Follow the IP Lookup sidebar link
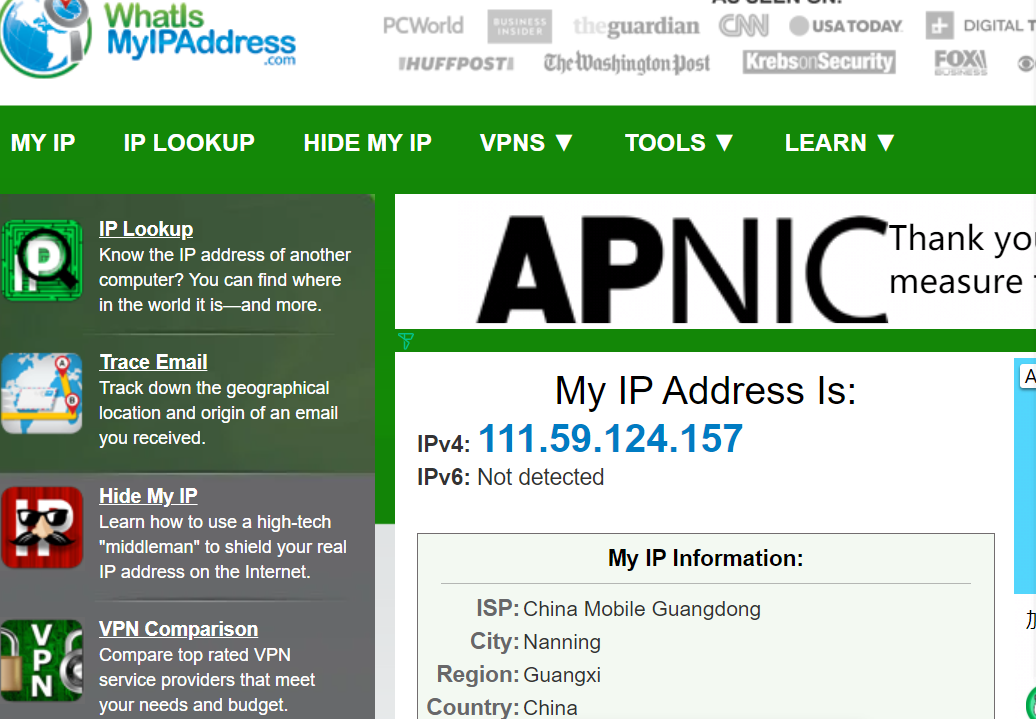 (146, 229)
